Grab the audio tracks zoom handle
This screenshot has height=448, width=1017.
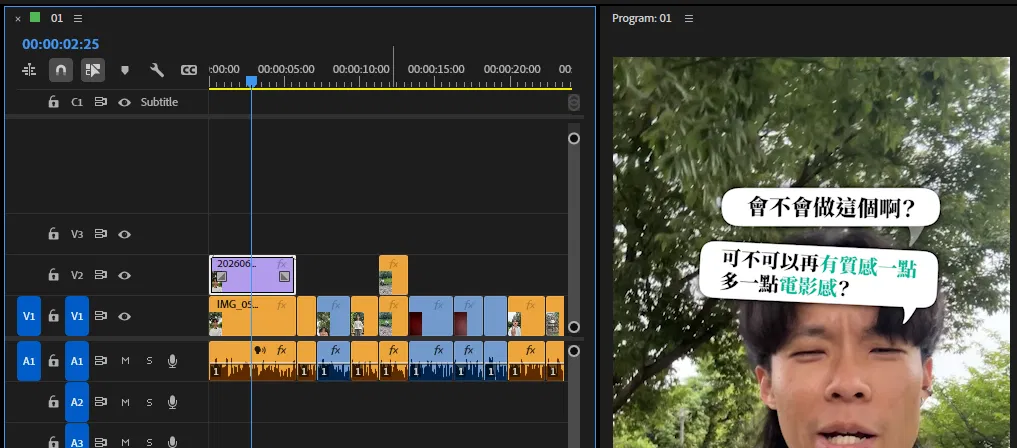(574, 351)
